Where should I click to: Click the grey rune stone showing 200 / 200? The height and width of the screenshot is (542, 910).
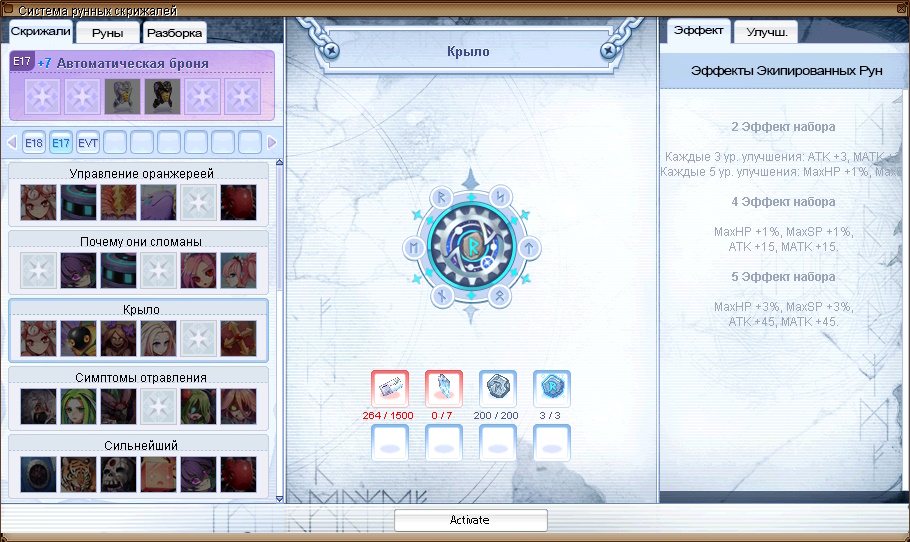point(497,388)
